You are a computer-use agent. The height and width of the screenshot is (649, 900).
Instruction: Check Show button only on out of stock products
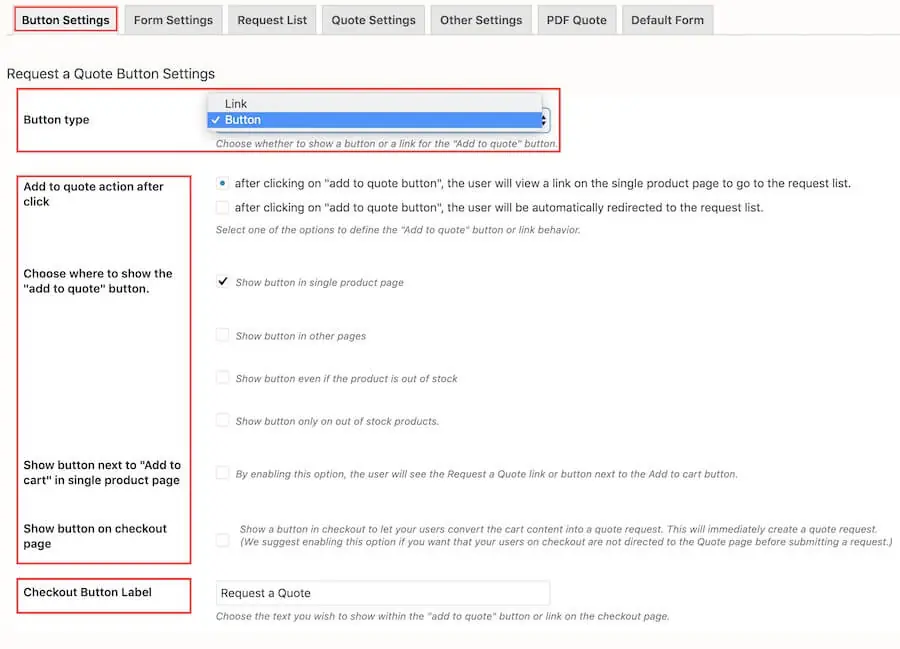222,421
